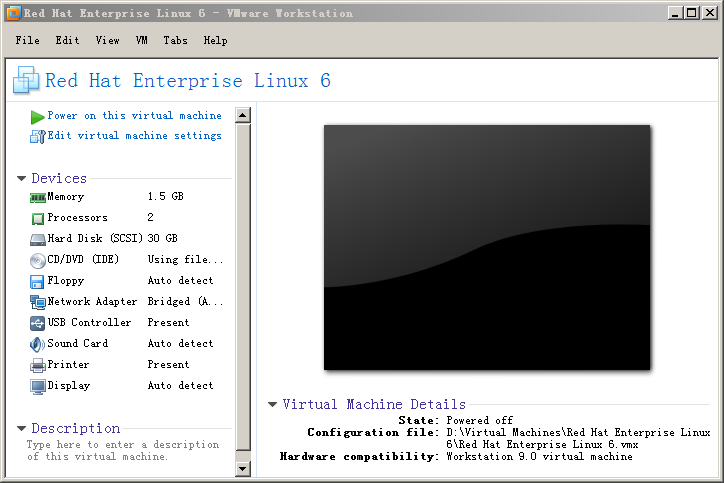Screen dimensions: 724x483
Task: Select the Display monitor icon
Action: coord(37,386)
